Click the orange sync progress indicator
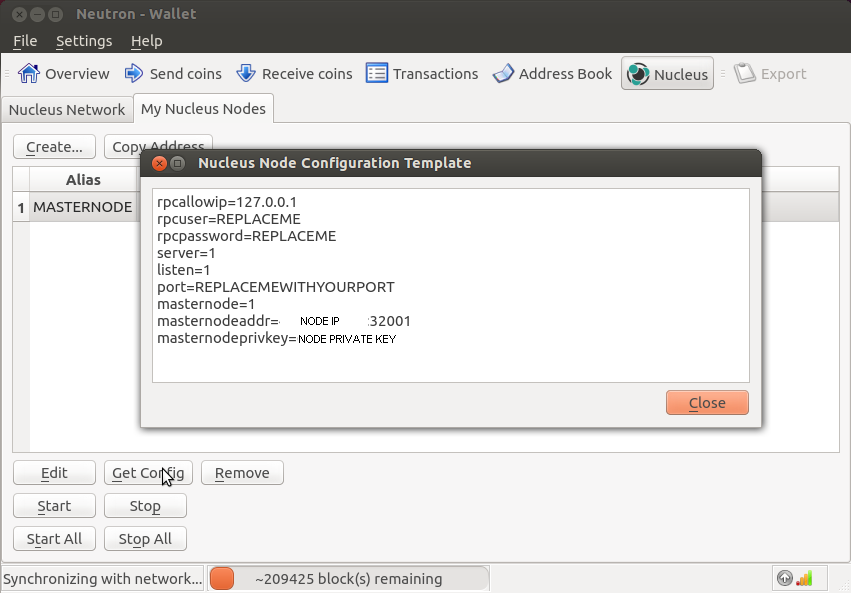The height and width of the screenshot is (593, 851). 222,578
